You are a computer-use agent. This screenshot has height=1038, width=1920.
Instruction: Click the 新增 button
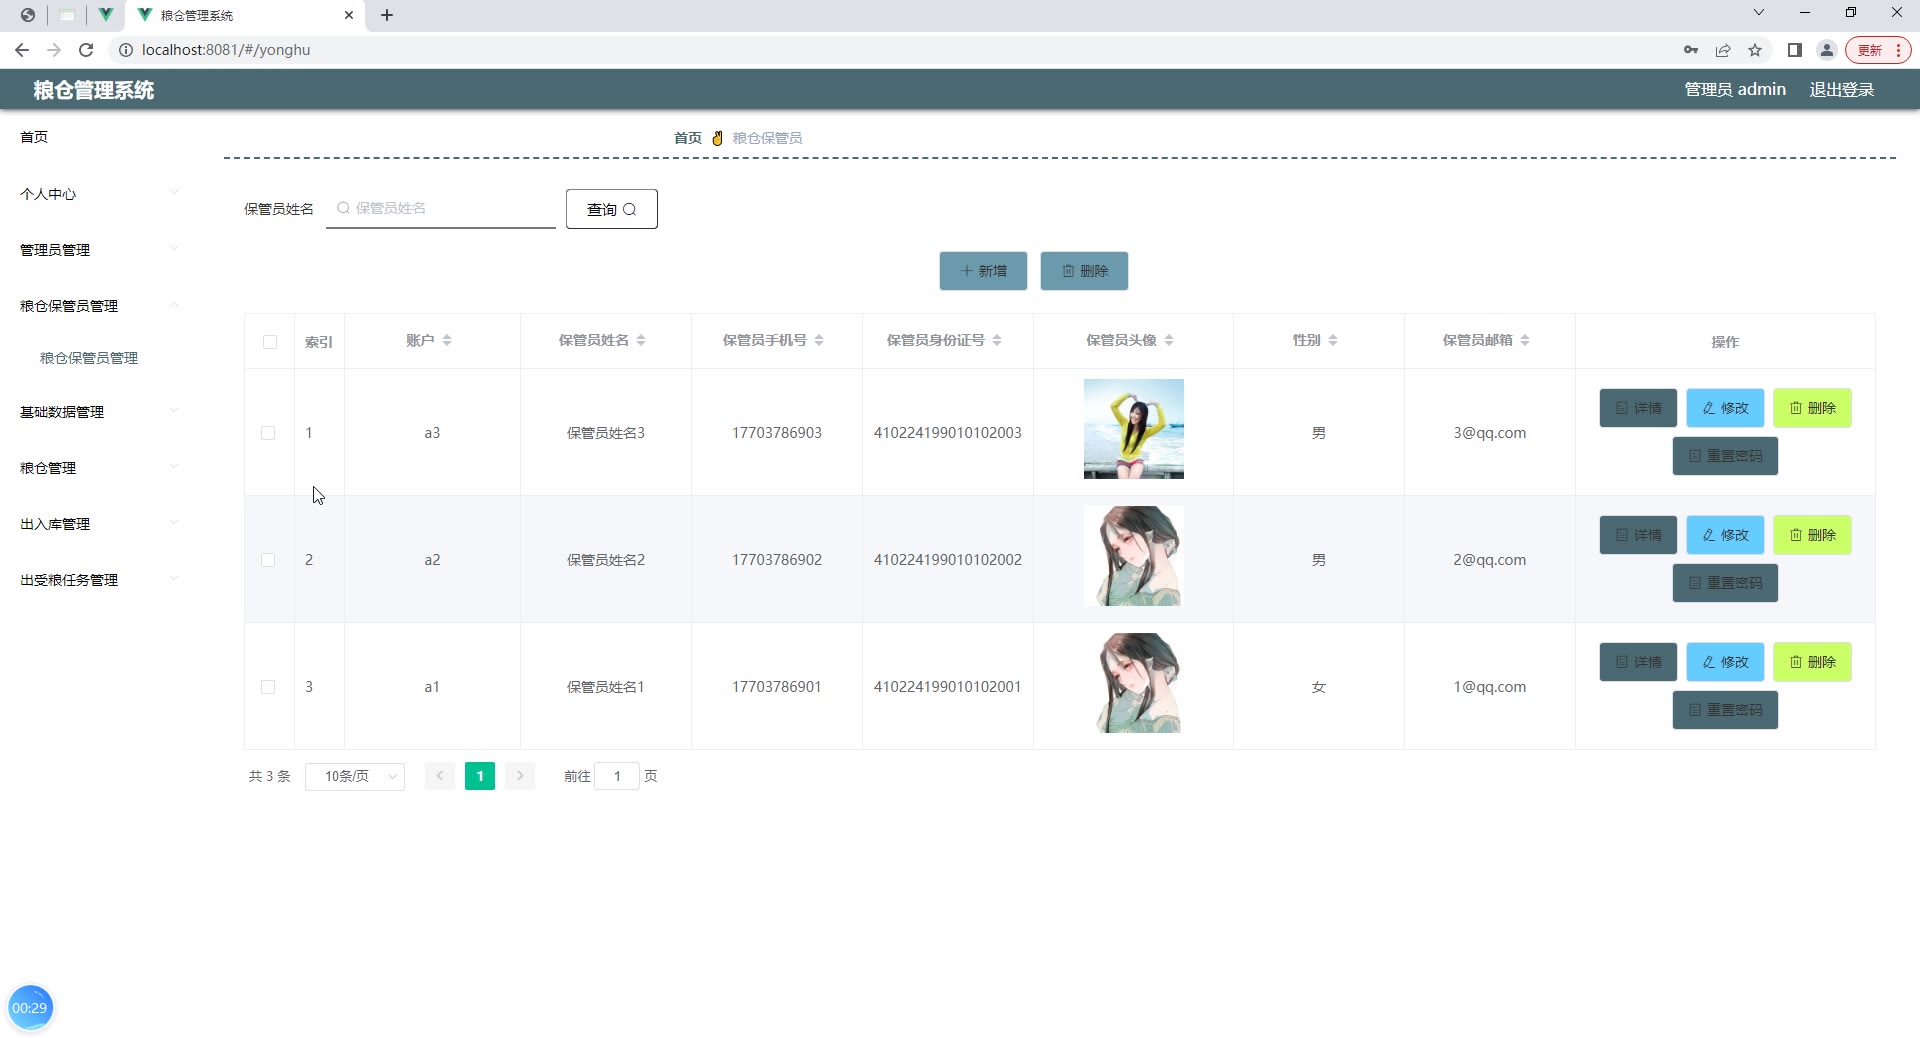tap(983, 271)
